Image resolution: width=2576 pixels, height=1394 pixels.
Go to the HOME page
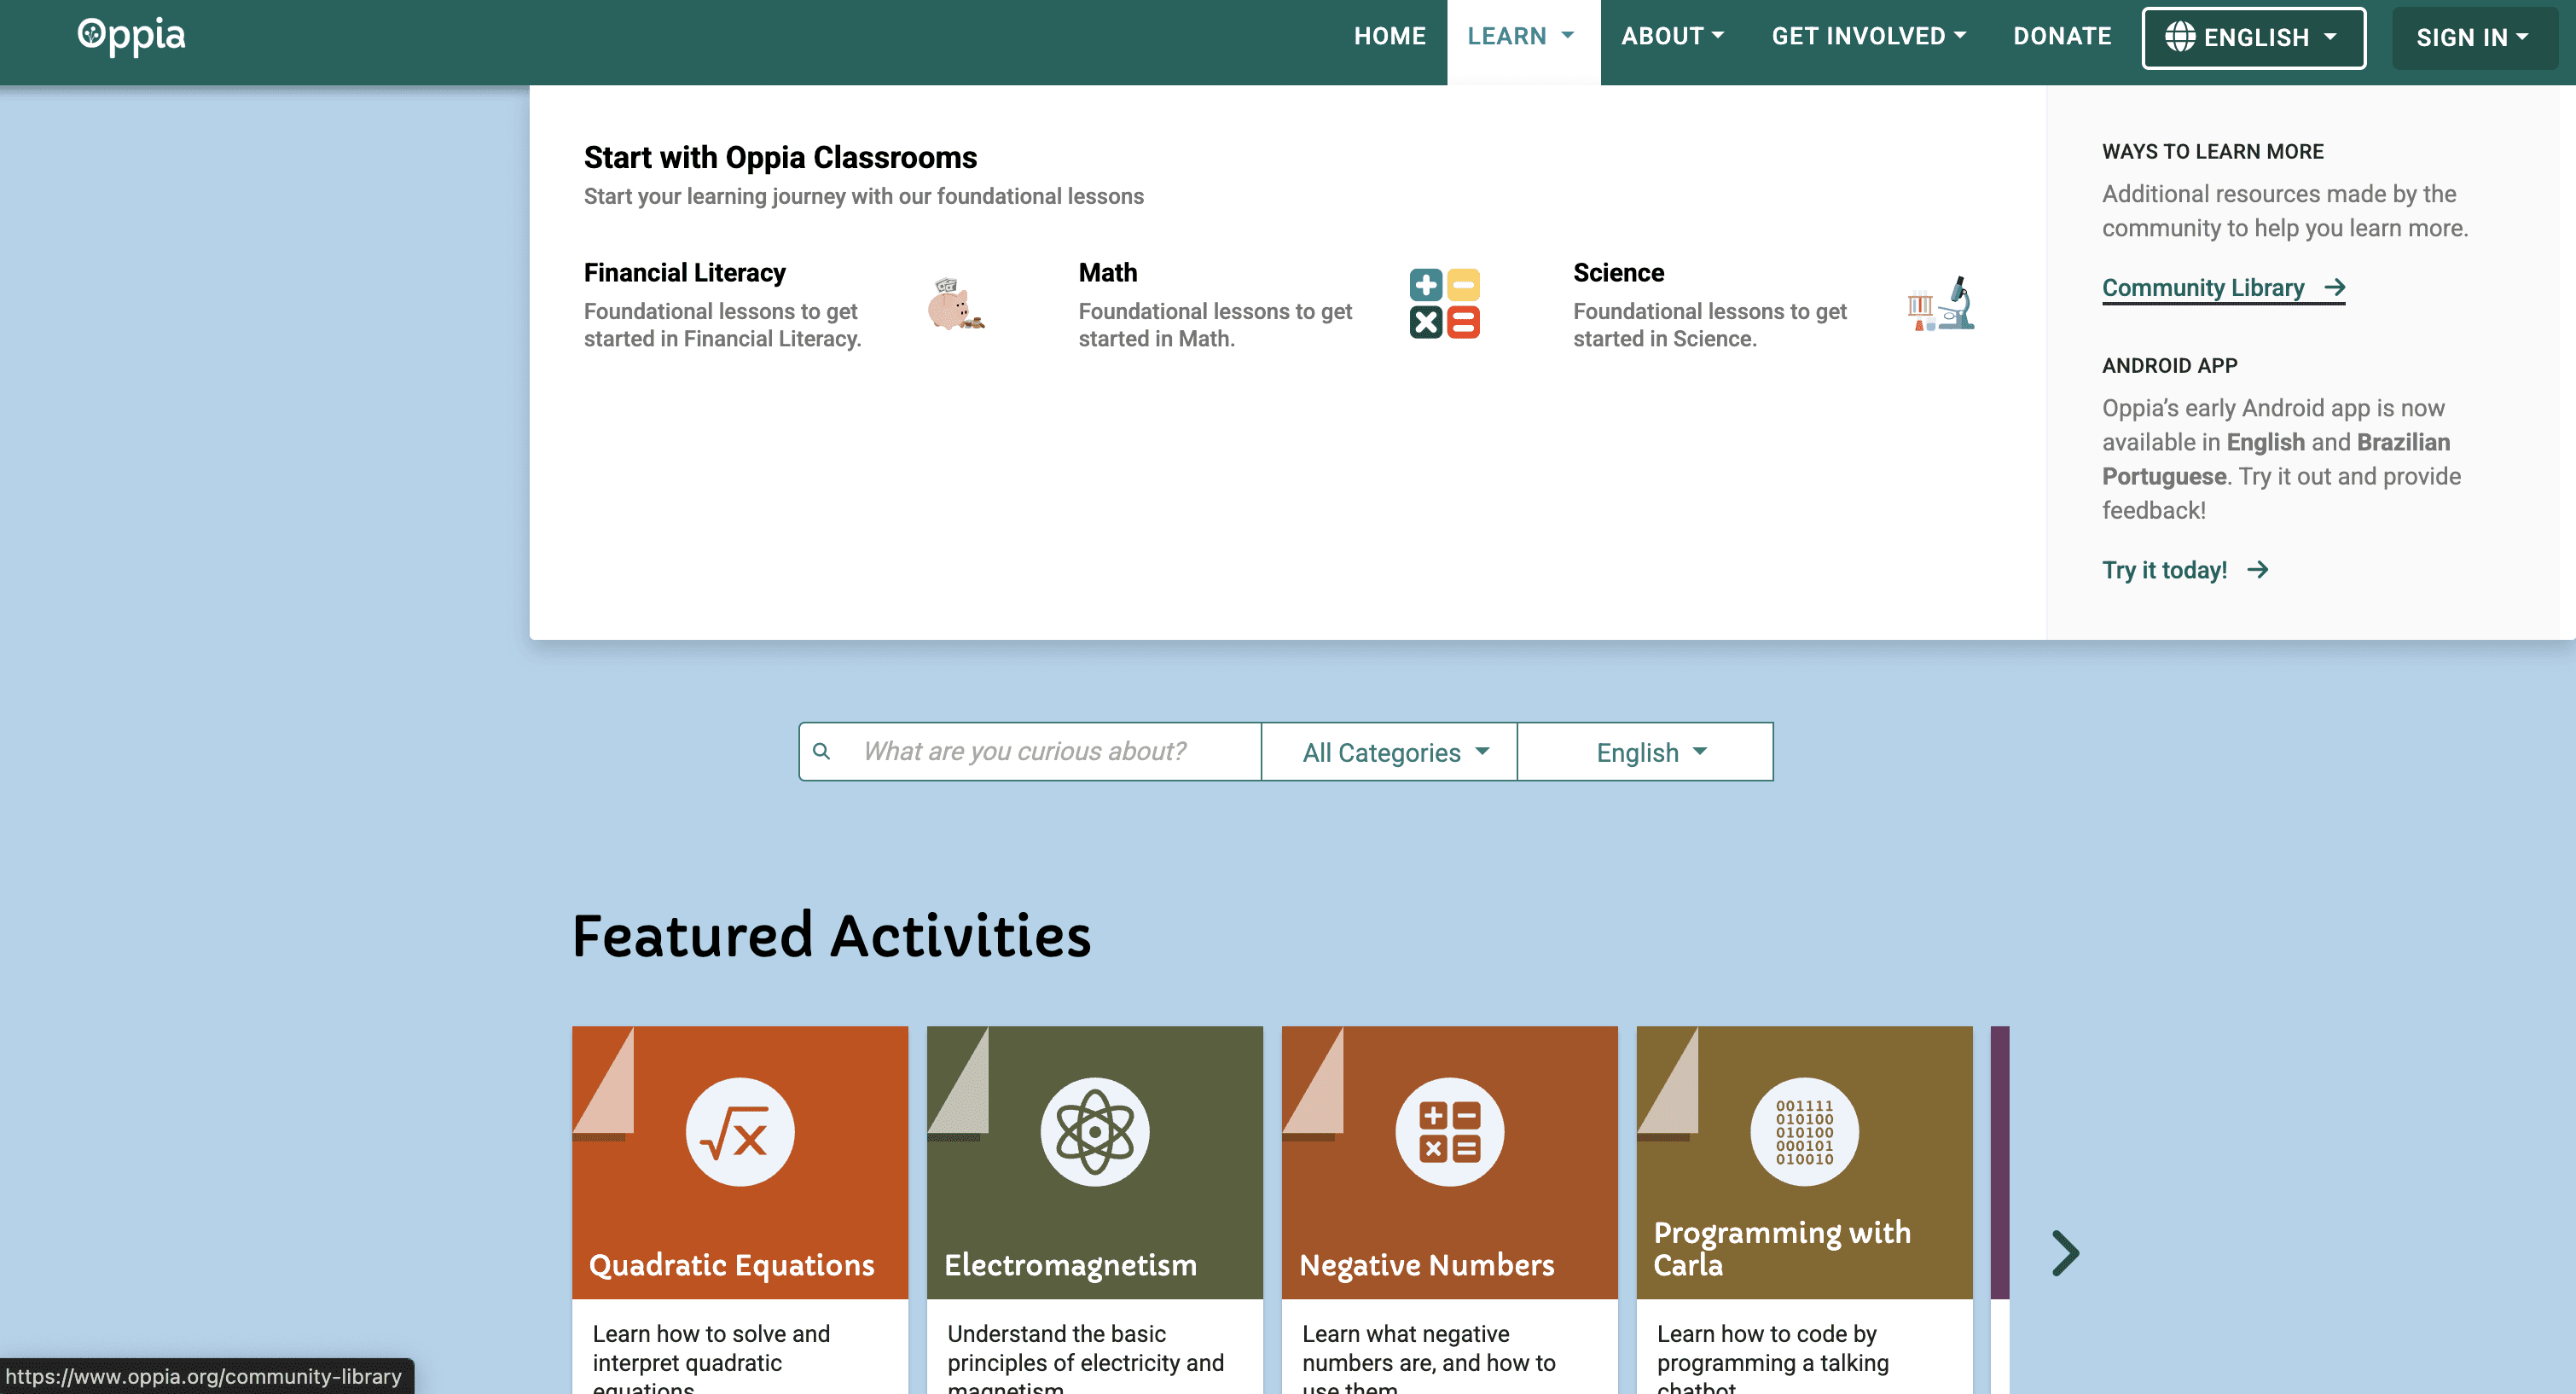[1389, 36]
